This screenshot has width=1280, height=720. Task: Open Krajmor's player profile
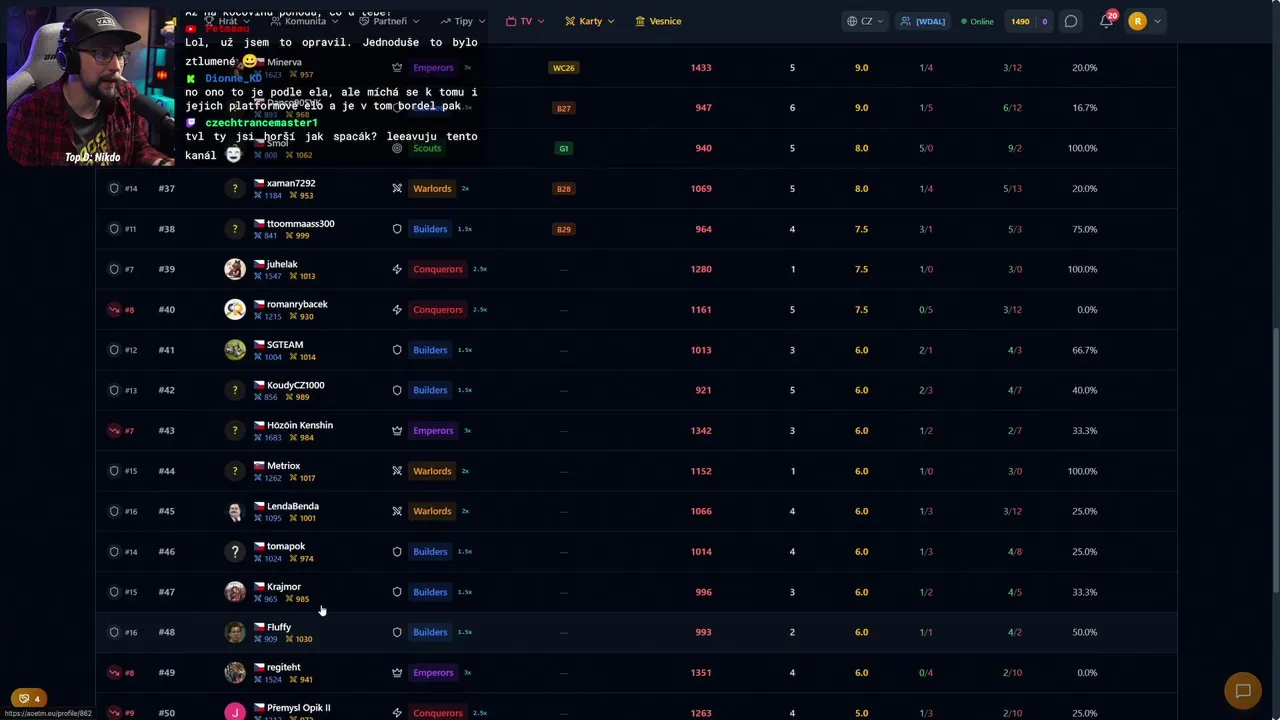(x=284, y=587)
